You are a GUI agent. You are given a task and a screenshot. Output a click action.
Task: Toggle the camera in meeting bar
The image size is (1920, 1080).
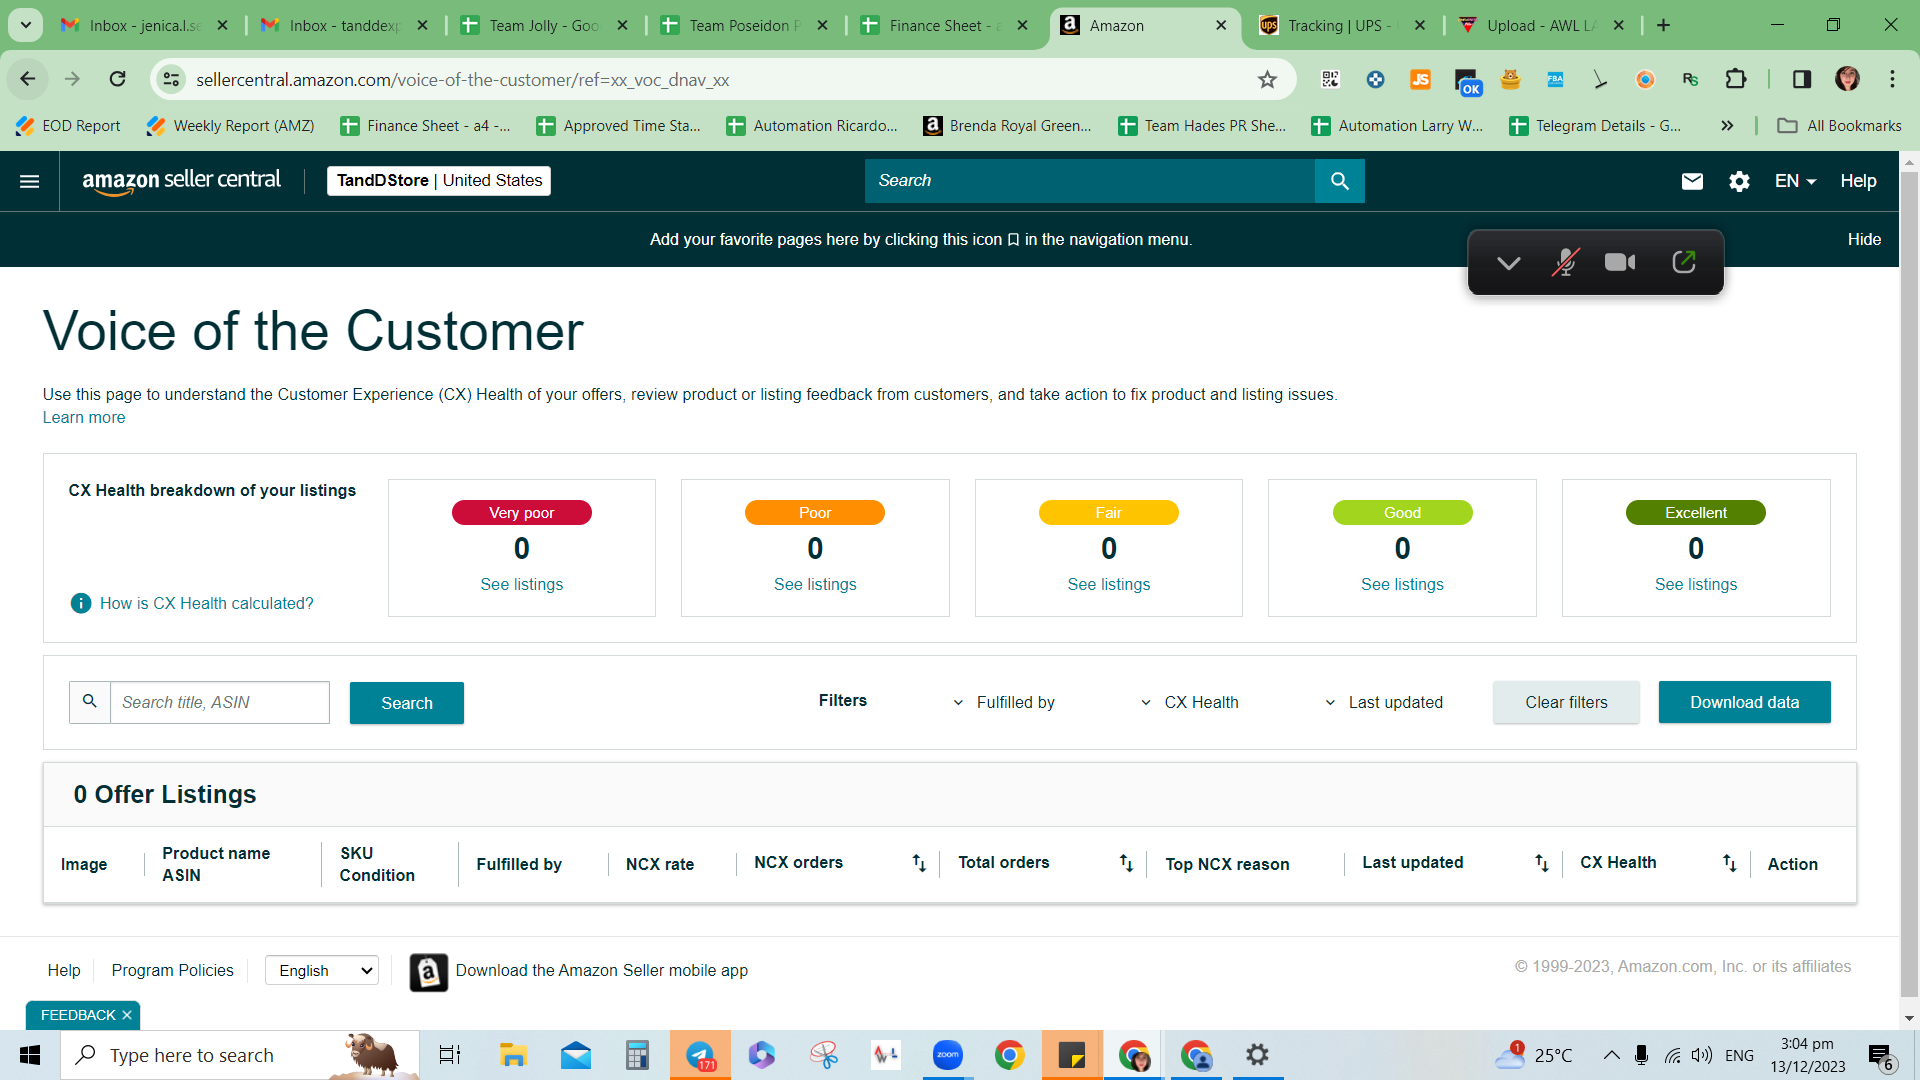pyautogui.click(x=1620, y=262)
